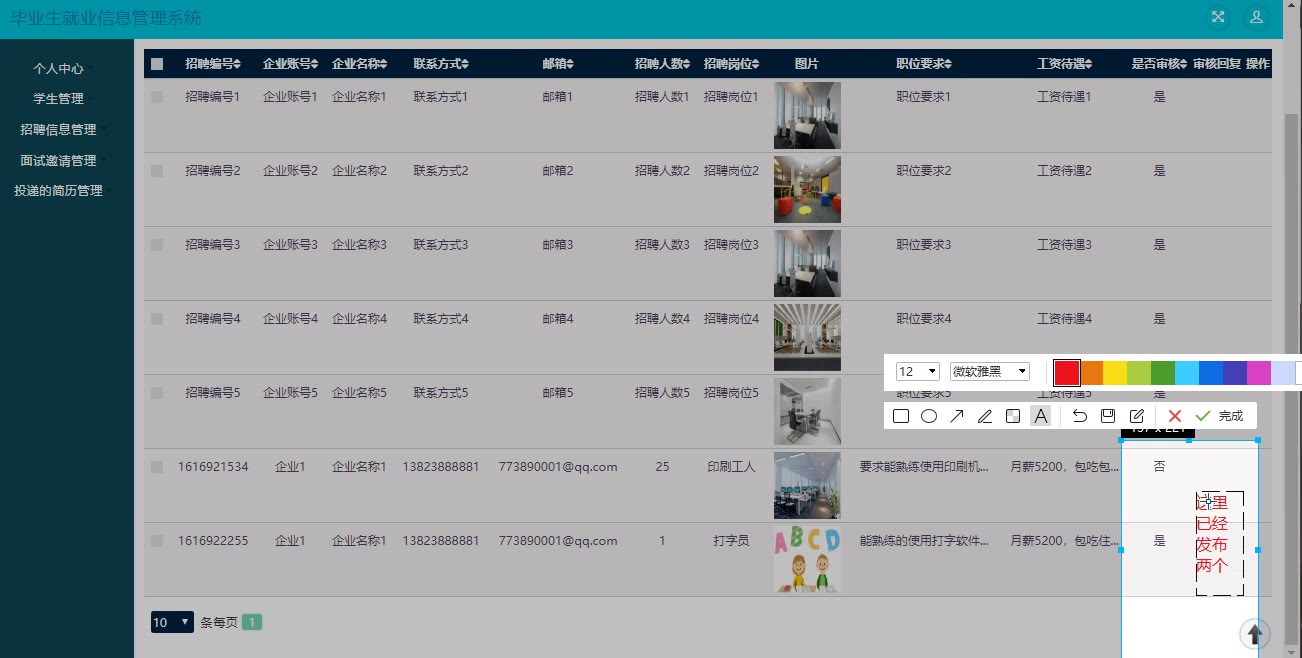Open 投递的简历管理 sidebar menu
Image resolution: width=1302 pixels, height=658 pixels.
coord(58,191)
